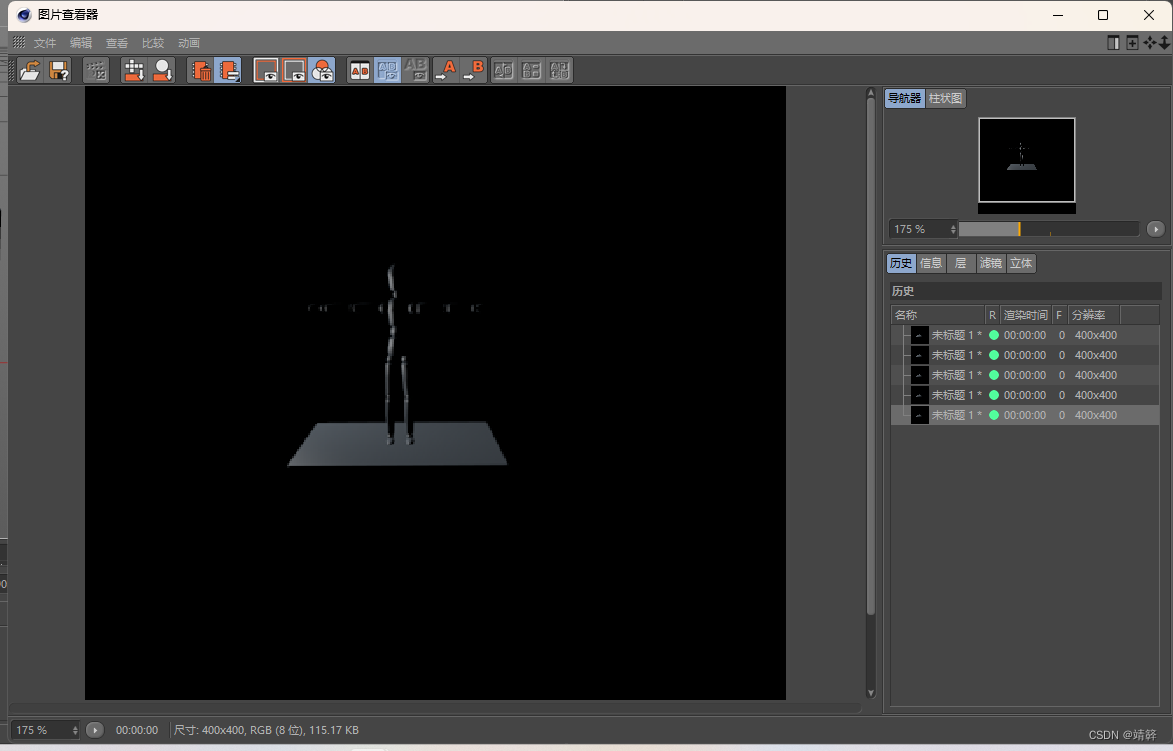Viewport: 1173px width, 751px height.
Task: Switch to the 滤镜 tab
Action: [990, 263]
